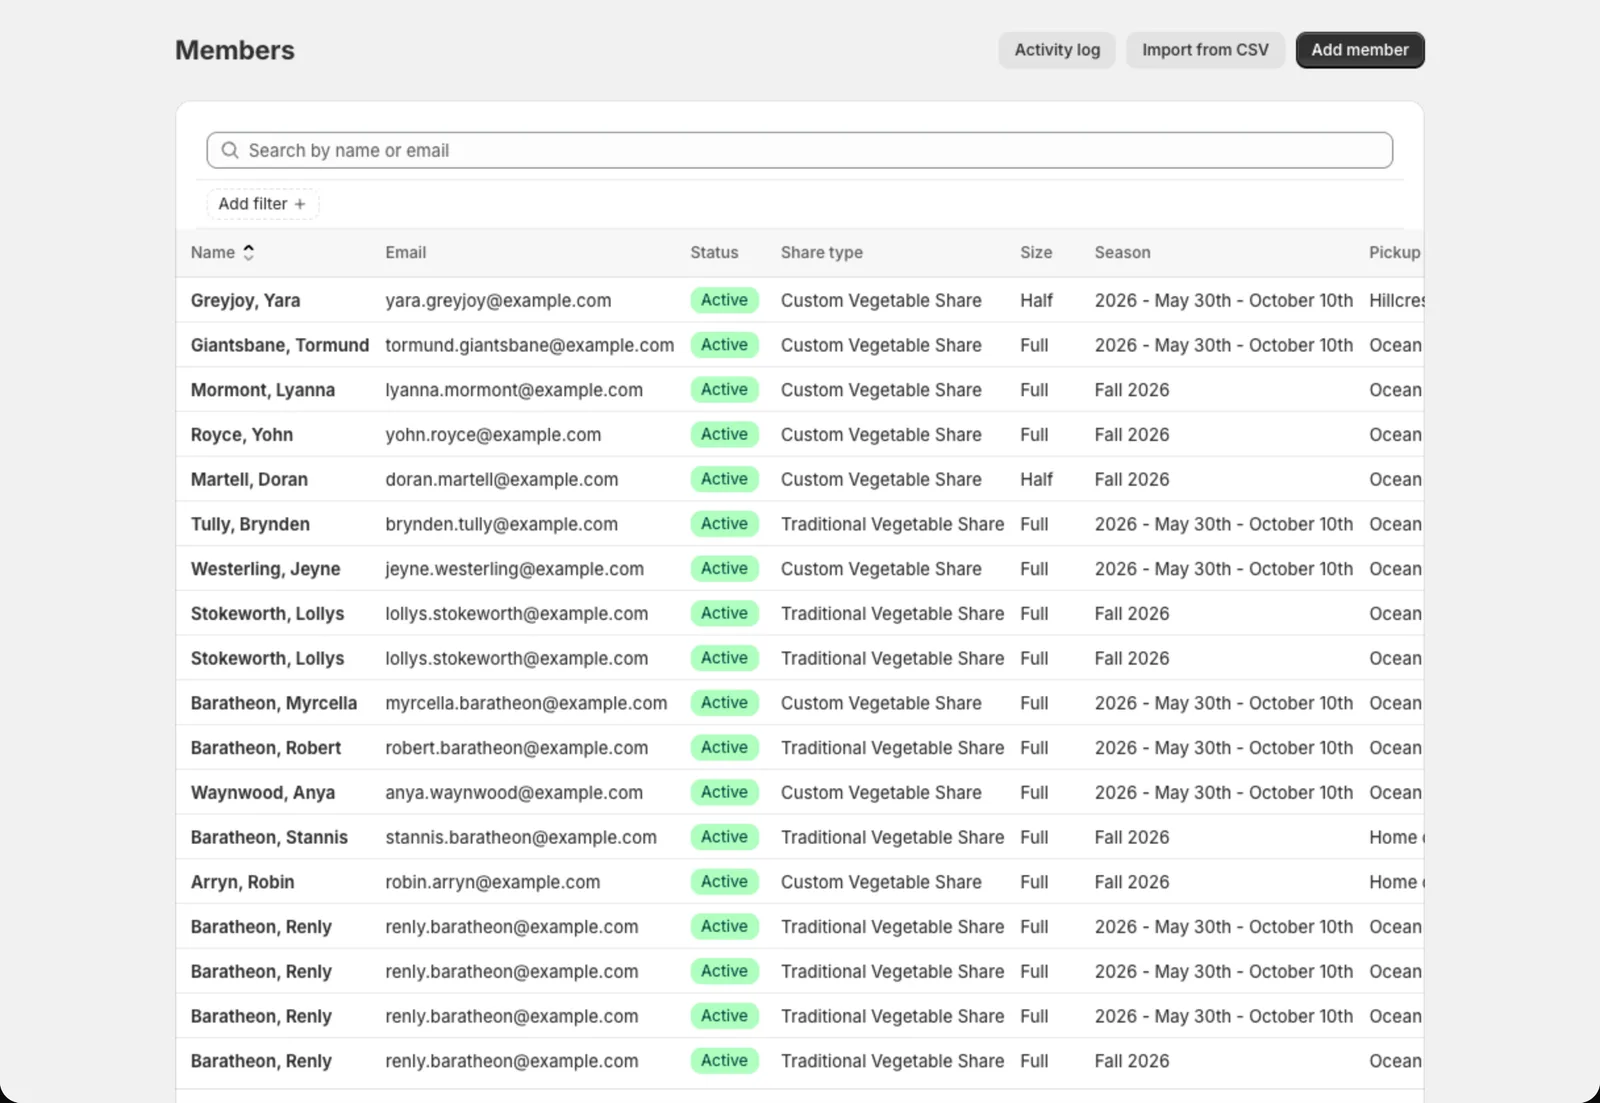Click the Size column header
This screenshot has height=1103, width=1600.
[x=1036, y=253]
